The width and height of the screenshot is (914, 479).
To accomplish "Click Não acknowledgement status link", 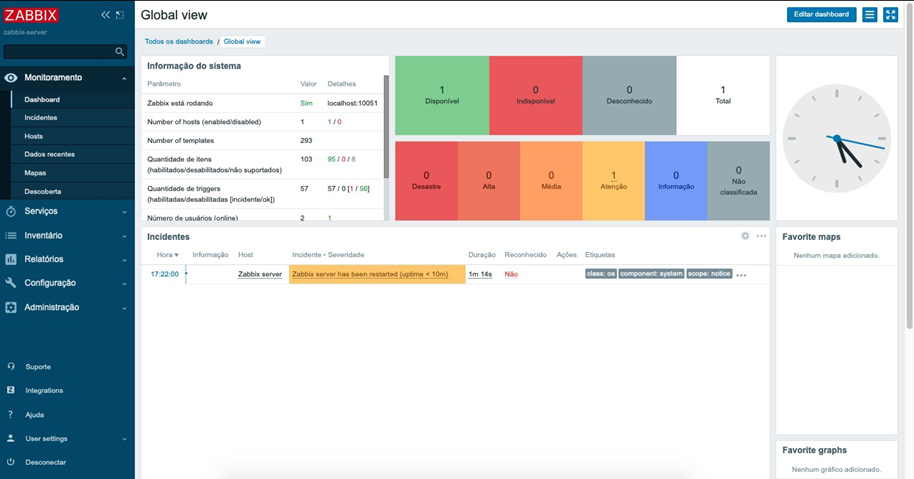I will tap(511, 274).
